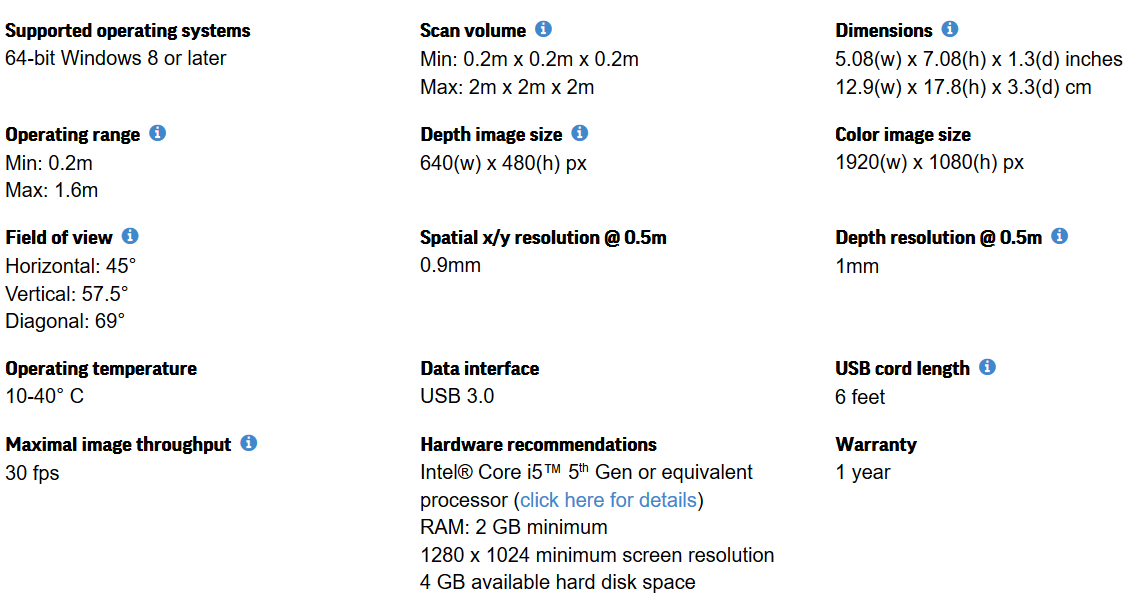The height and width of the screenshot is (600, 1139).
Task: Open the Dimensions info tooltip icon
Action: (950, 30)
